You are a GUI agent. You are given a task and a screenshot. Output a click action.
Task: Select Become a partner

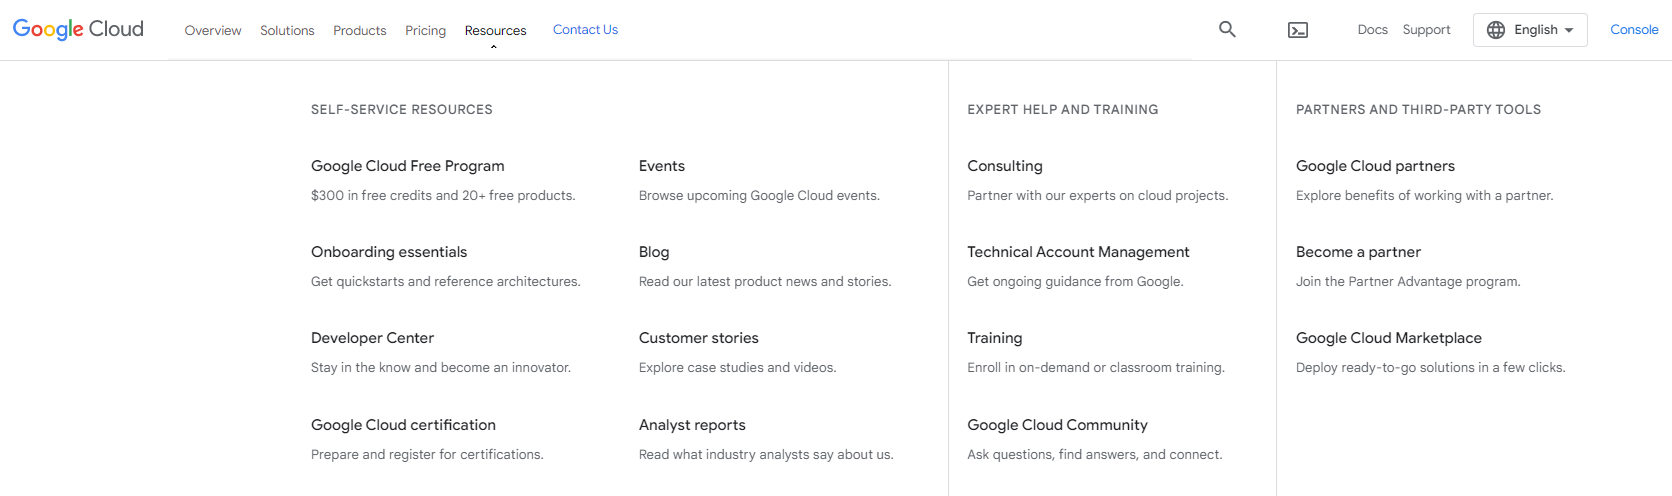click(1358, 252)
